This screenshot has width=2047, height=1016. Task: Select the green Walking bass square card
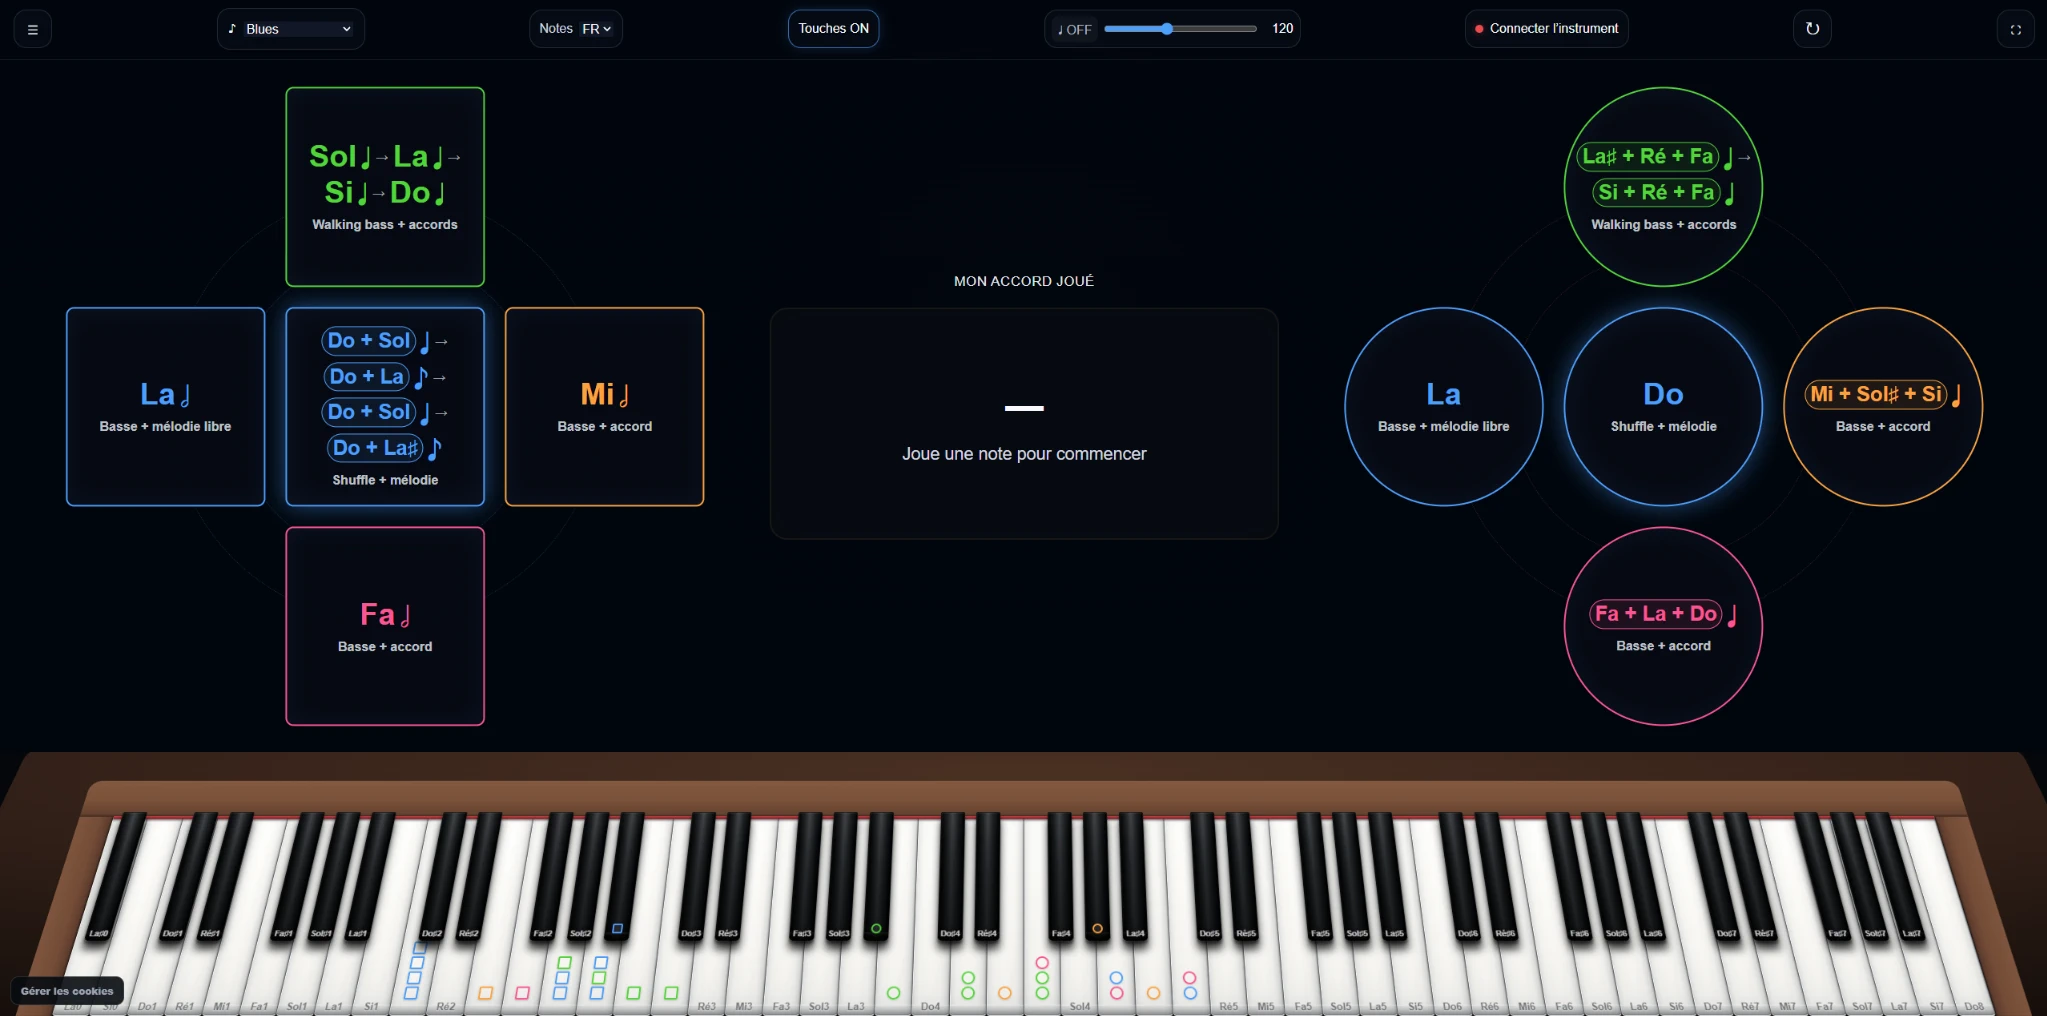385,187
